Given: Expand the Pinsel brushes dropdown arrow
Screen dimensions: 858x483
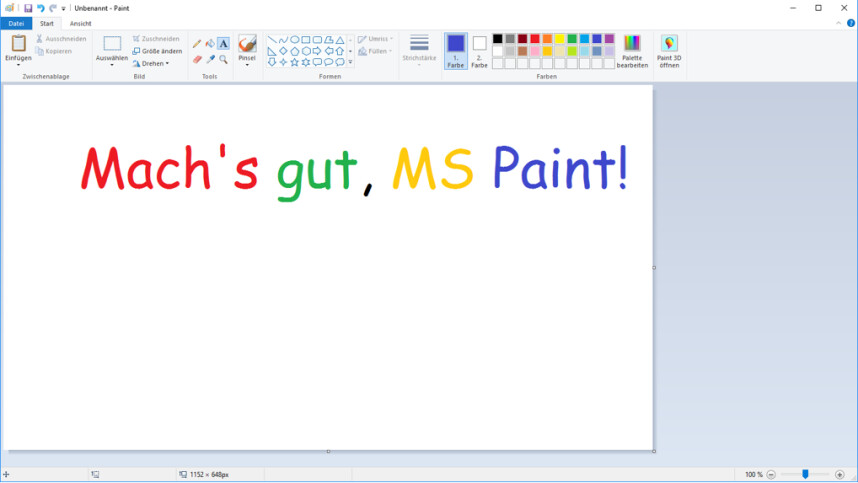Looking at the screenshot, I should 247,65.
